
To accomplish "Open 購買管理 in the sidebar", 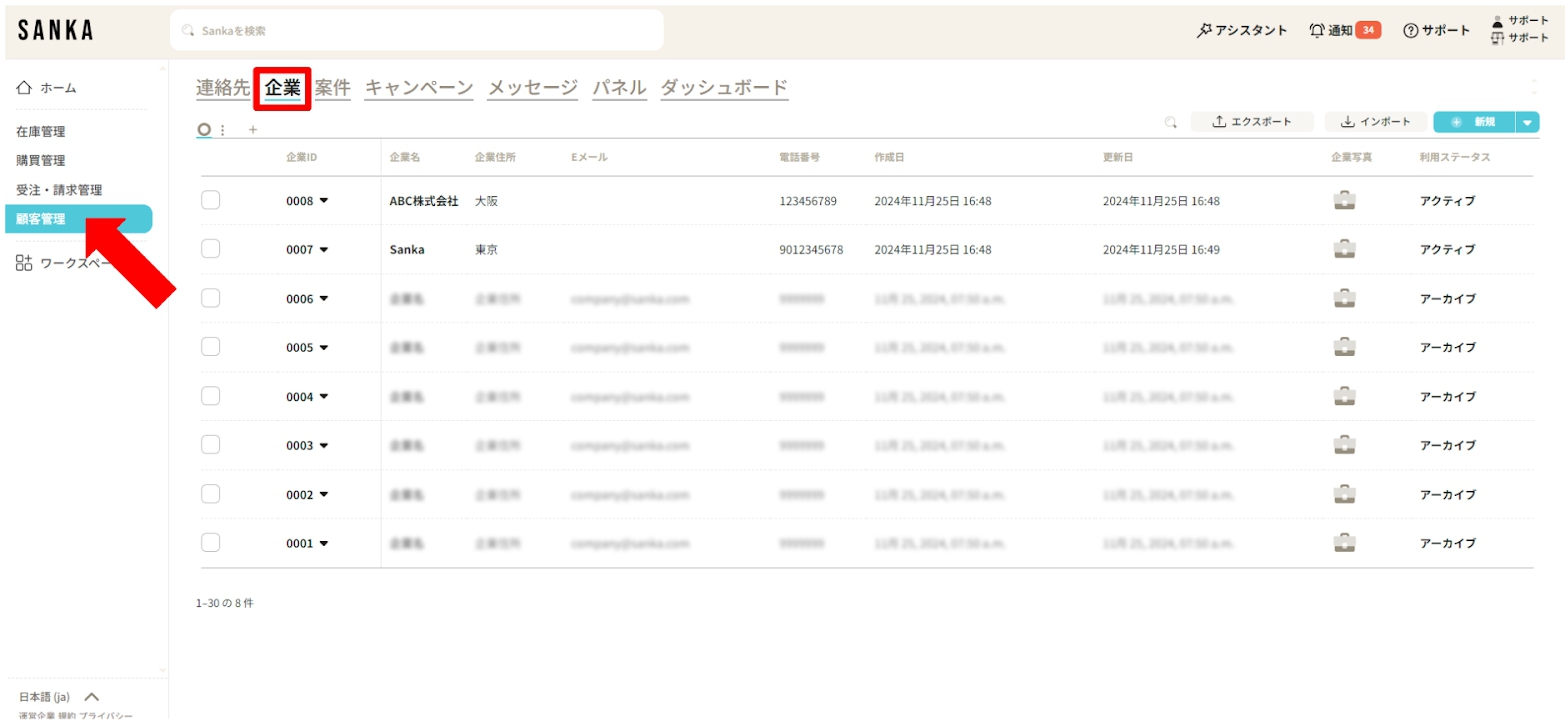I will pyautogui.click(x=41, y=160).
